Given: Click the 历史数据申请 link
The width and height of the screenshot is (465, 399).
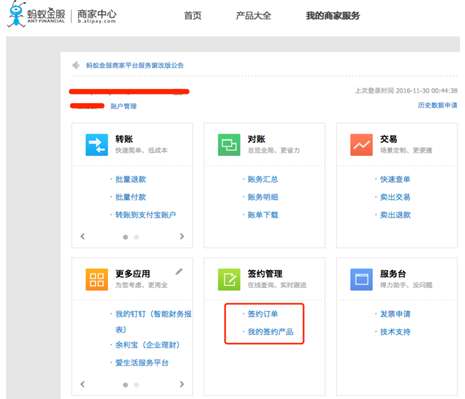Looking at the screenshot, I should 437,105.
